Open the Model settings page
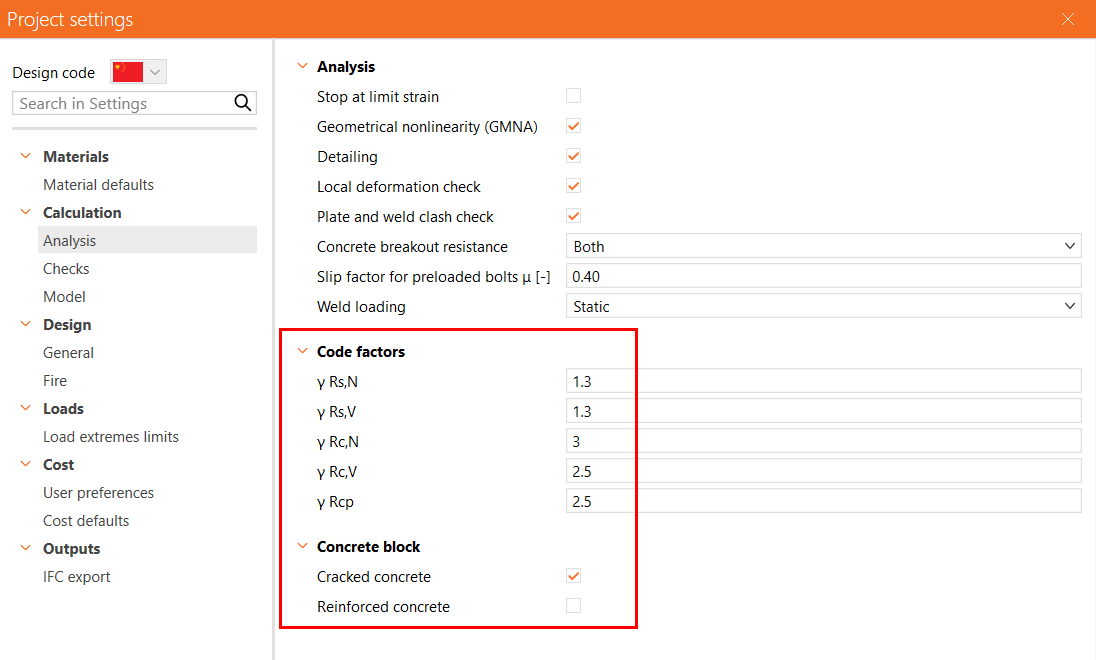Screen dimensions: 1096x660 [64, 297]
